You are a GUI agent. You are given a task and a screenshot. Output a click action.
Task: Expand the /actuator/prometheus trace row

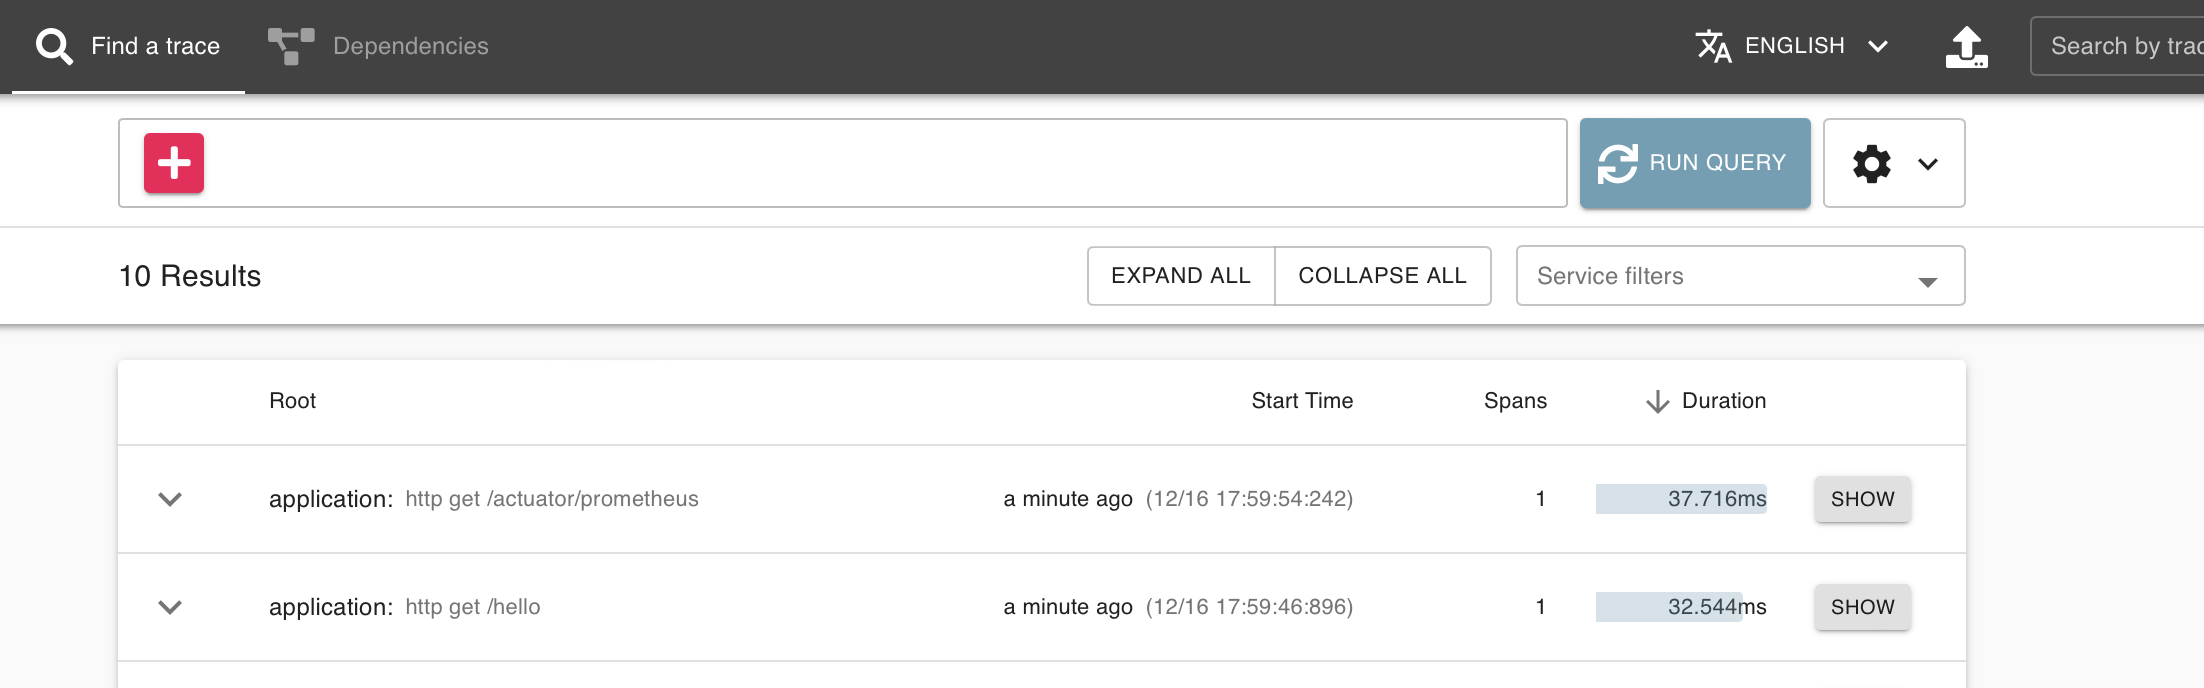click(170, 499)
